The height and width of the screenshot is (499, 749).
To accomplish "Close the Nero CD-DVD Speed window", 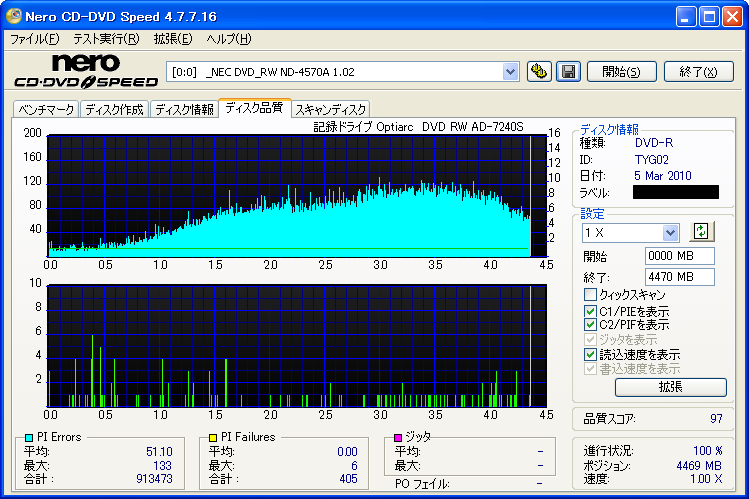I will (732, 17).
